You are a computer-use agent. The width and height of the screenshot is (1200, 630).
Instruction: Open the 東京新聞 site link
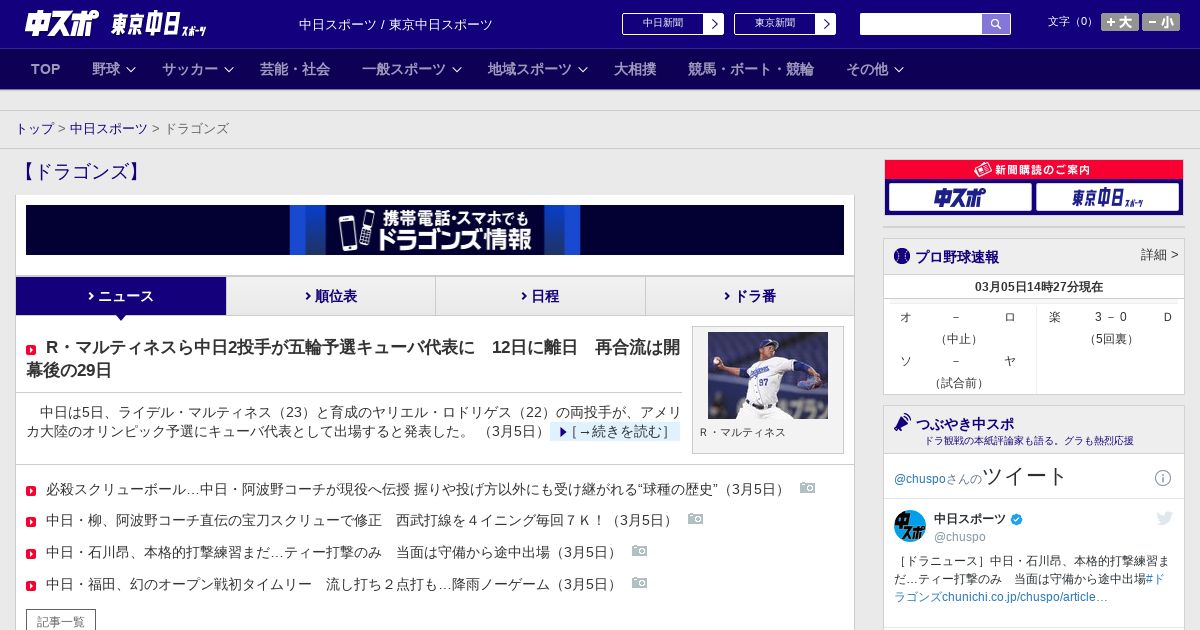pos(785,24)
